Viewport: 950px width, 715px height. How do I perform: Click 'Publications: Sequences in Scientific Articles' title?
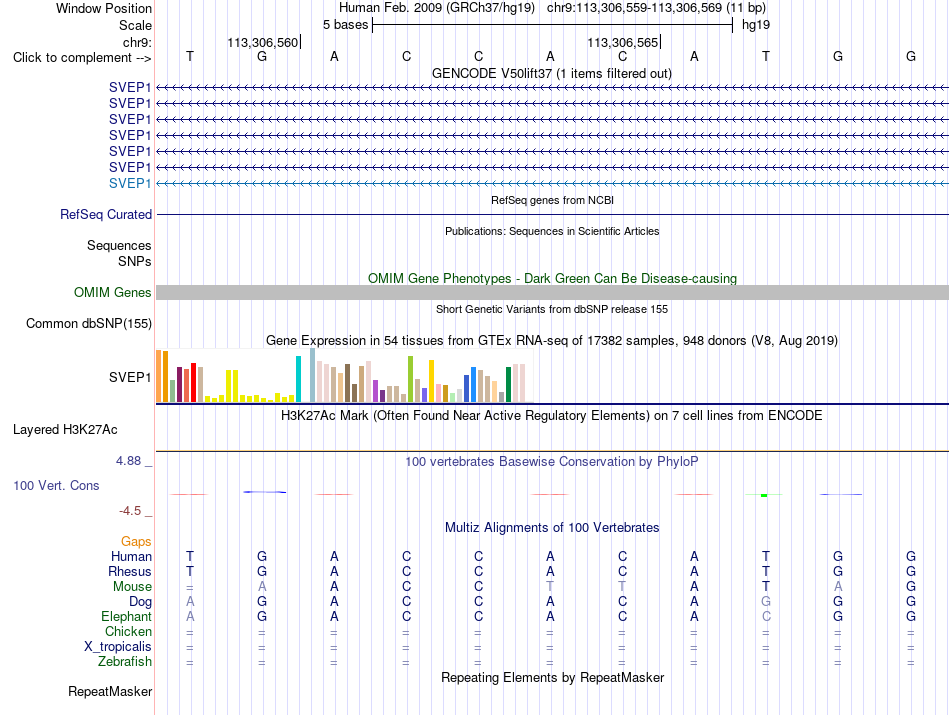[552, 231]
